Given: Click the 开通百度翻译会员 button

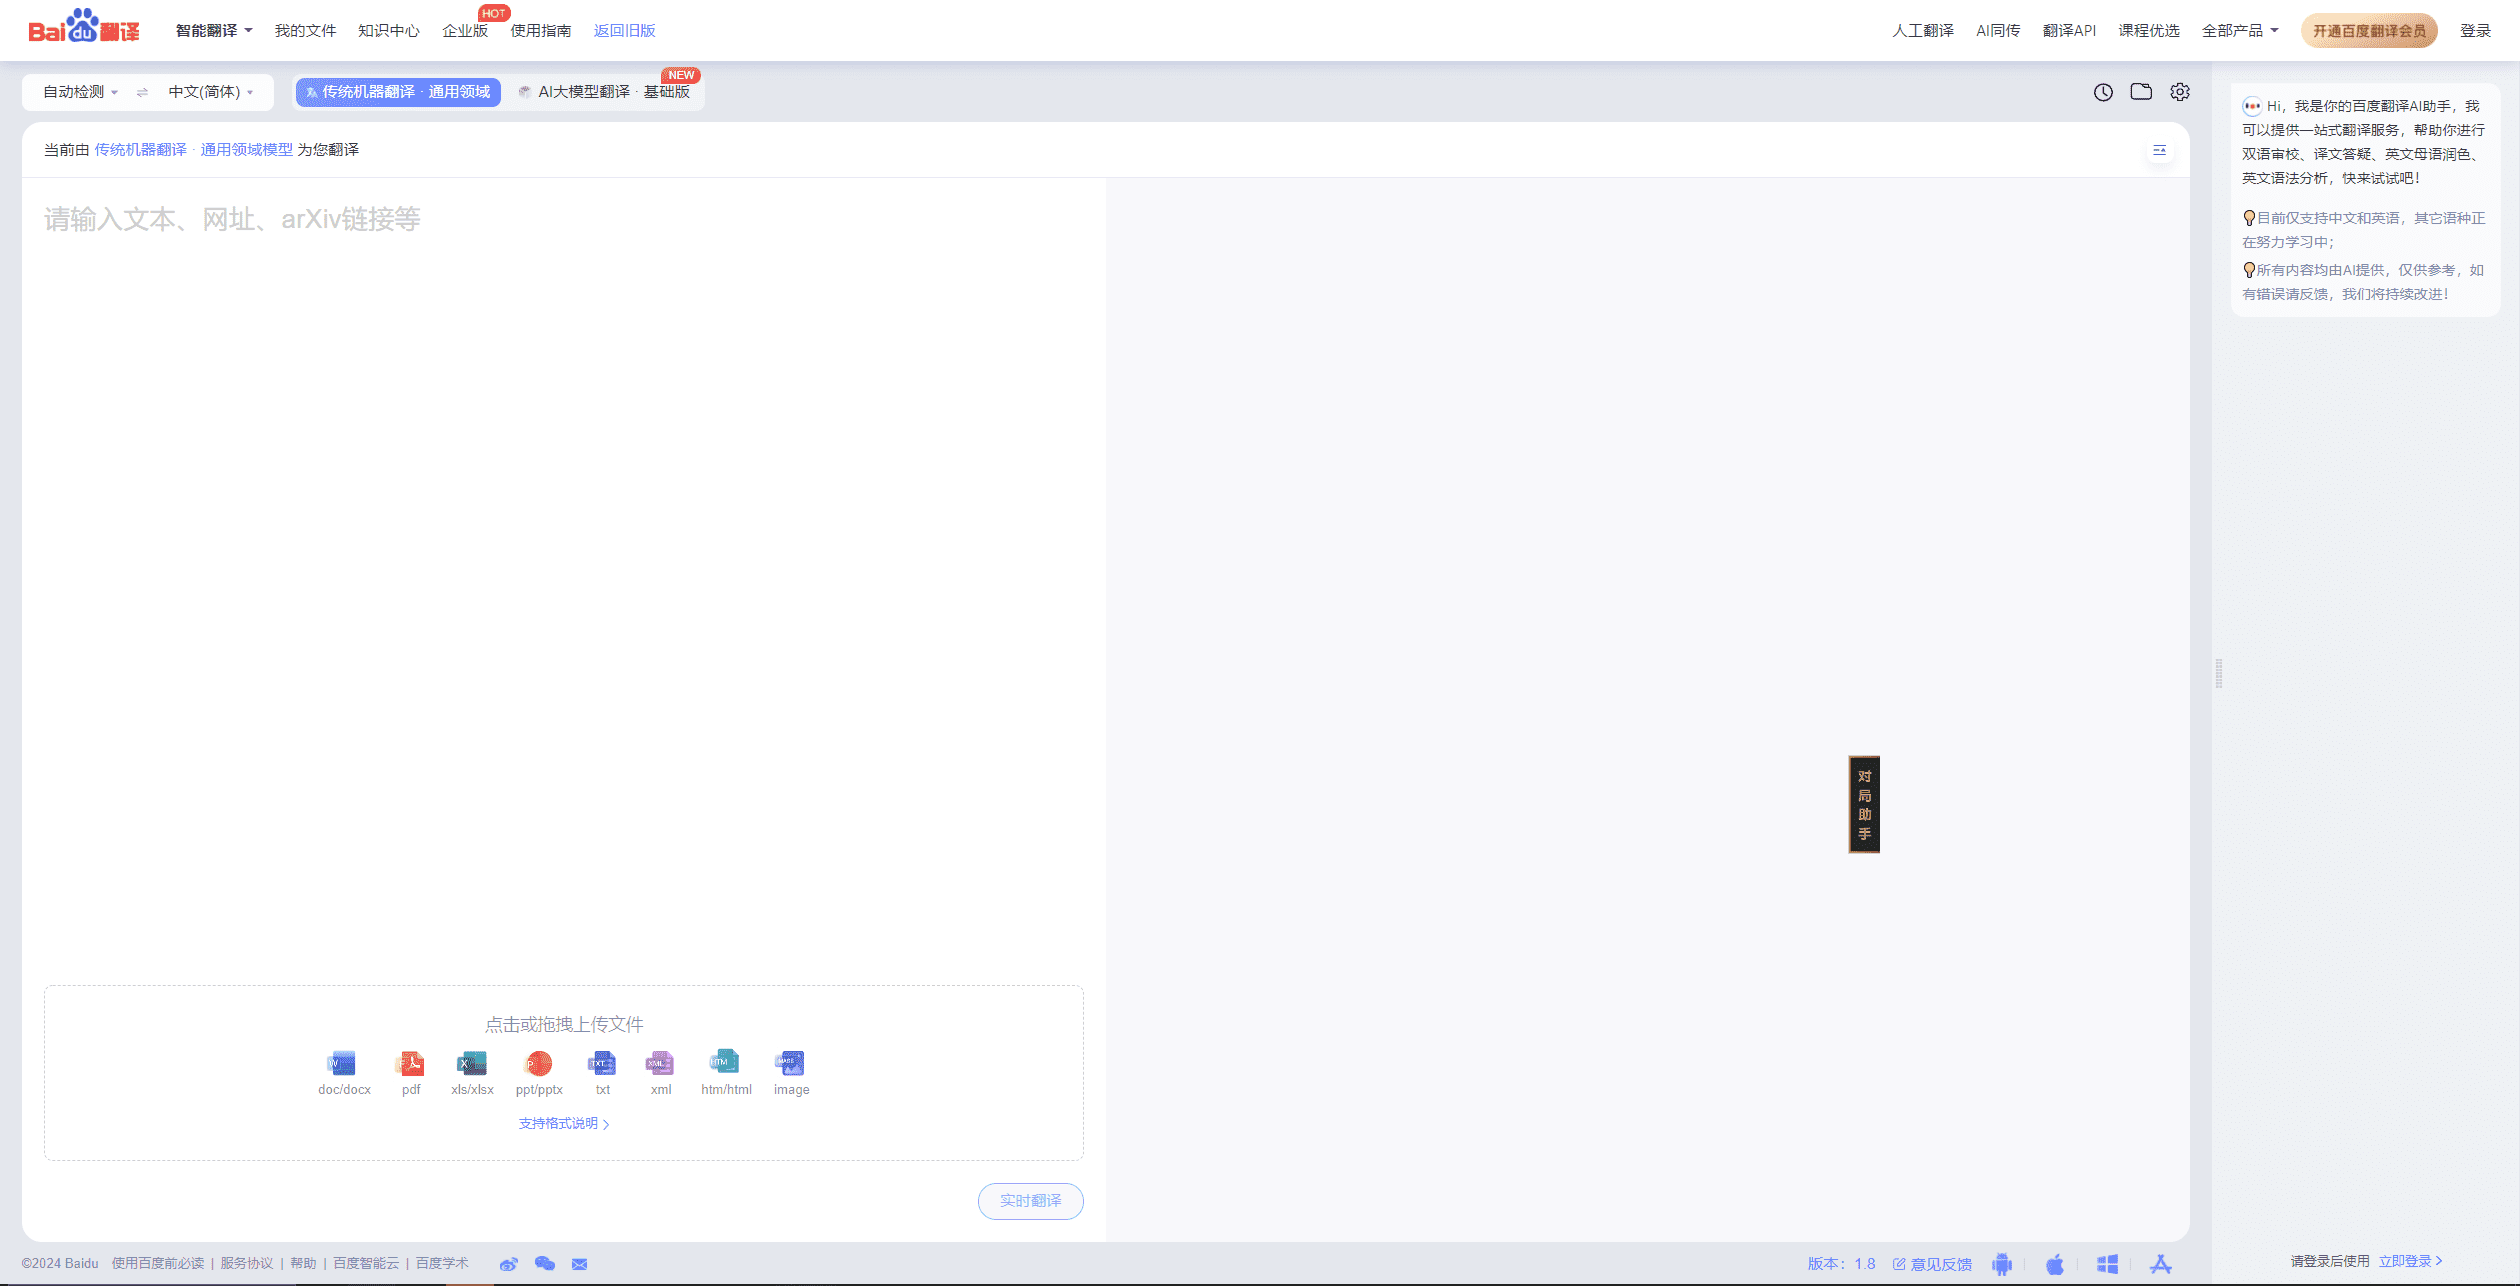Looking at the screenshot, I should [2369, 31].
